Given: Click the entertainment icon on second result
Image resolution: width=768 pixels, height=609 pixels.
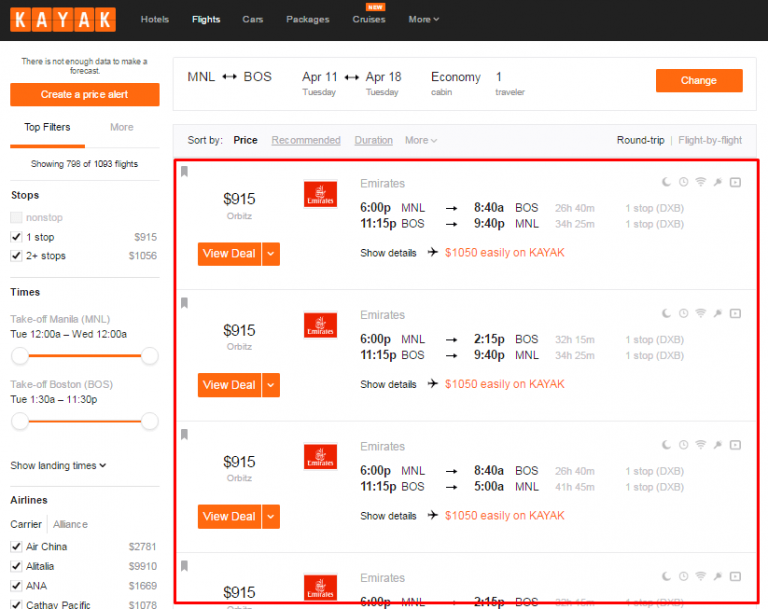Looking at the screenshot, I should [735, 313].
